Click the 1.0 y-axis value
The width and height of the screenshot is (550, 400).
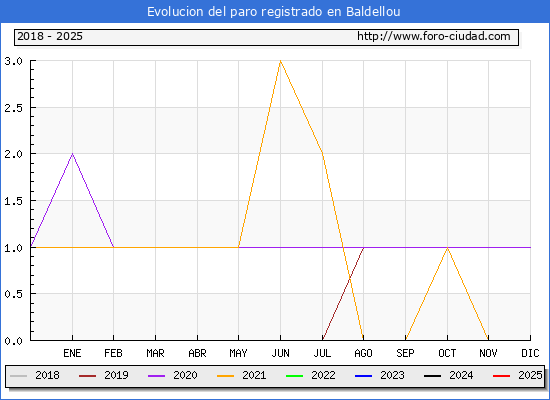pyautogui.click(x=13, y=248)
